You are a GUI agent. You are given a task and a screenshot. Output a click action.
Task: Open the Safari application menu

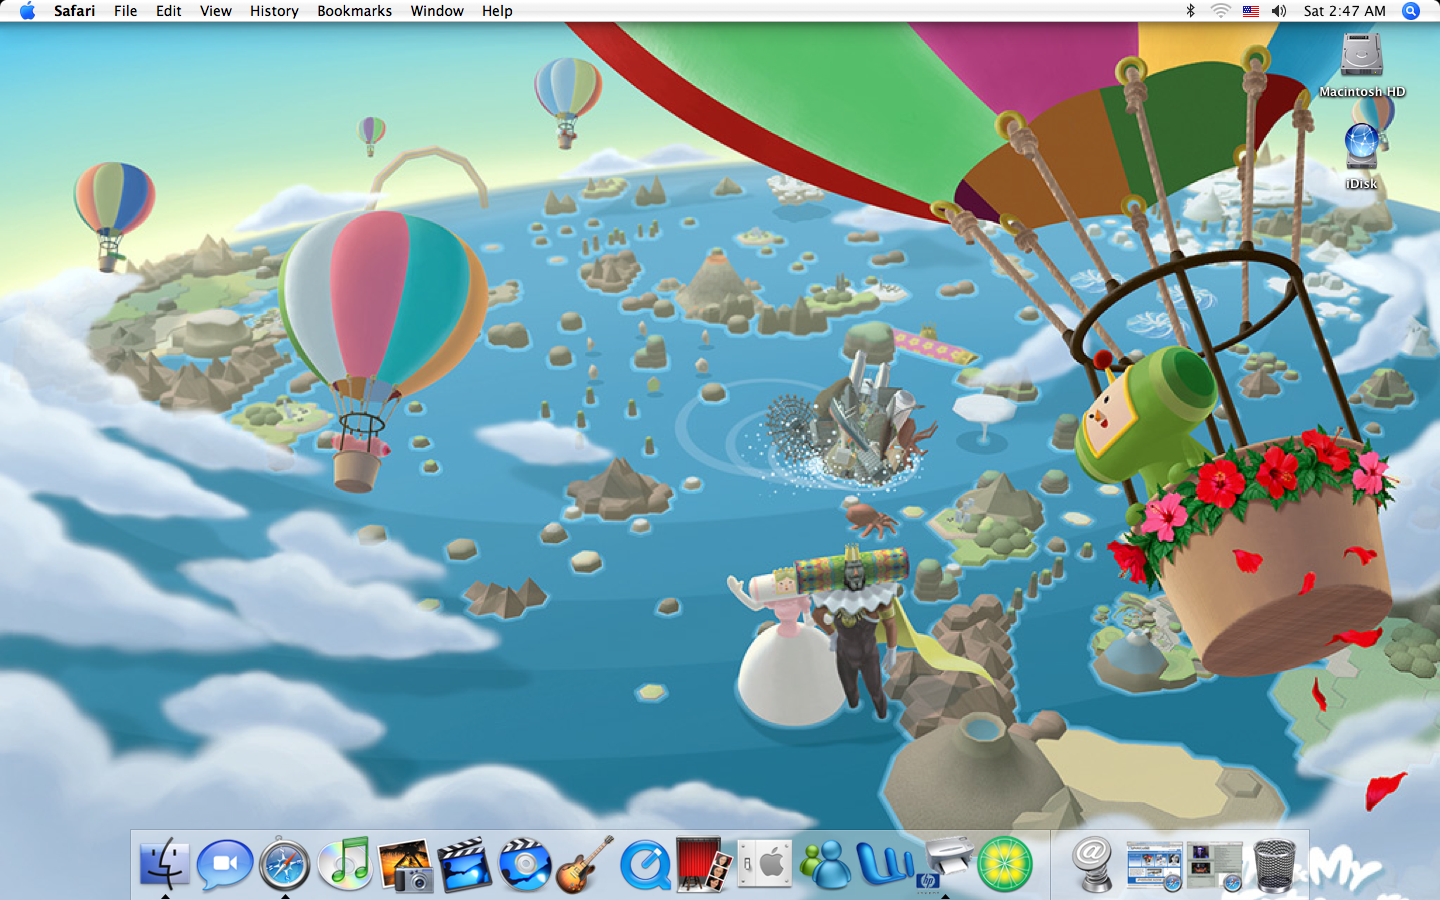pyautogui.click(x=75, y=11)
